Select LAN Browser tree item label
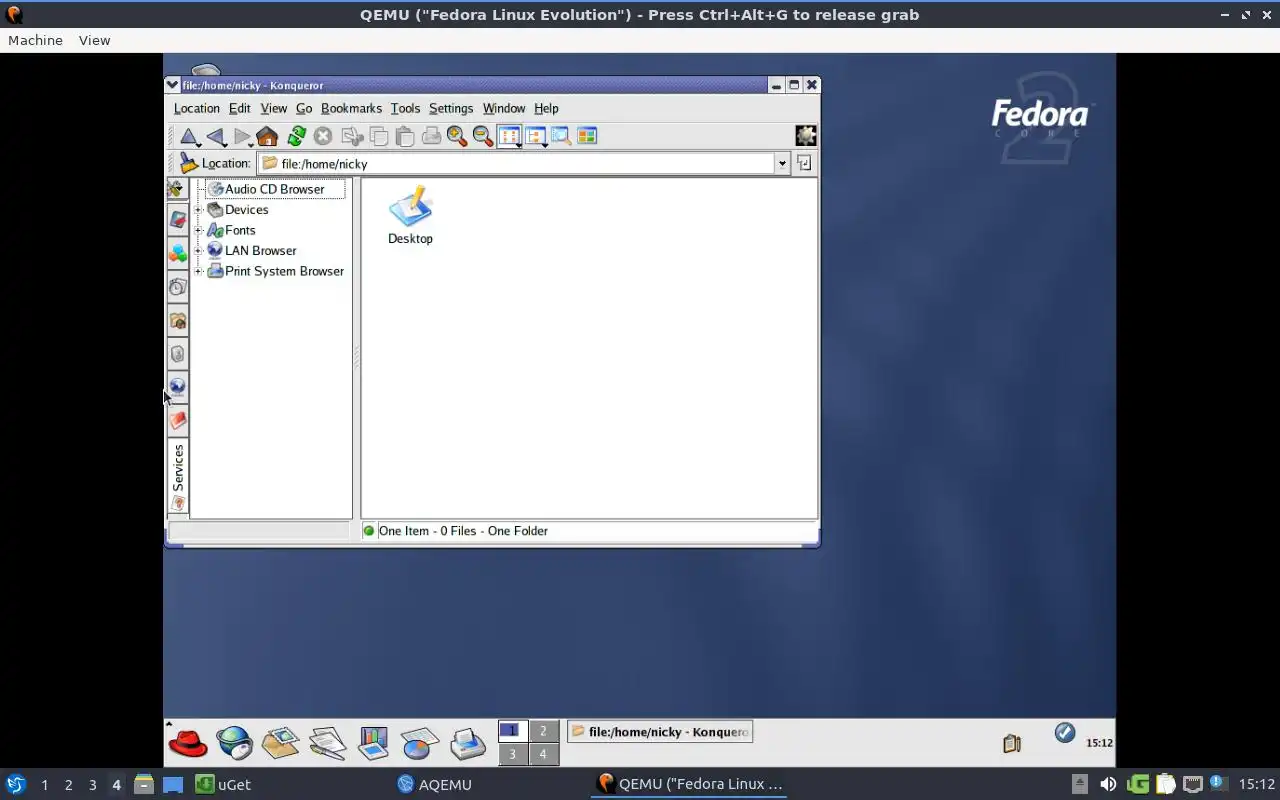 (260, 251)
